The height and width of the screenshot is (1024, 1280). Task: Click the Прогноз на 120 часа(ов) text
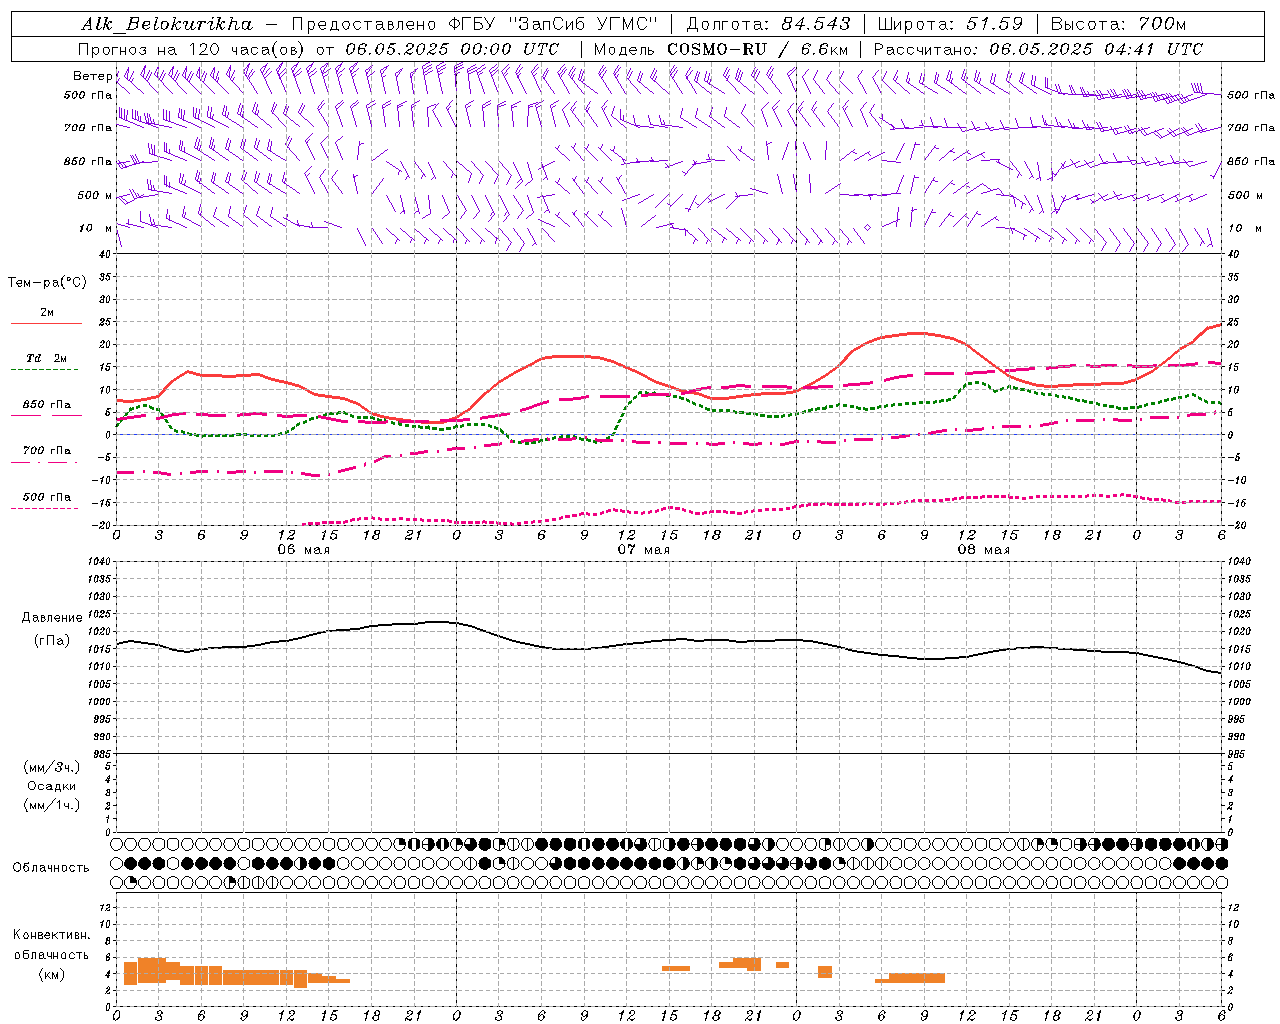click(191, 49)
